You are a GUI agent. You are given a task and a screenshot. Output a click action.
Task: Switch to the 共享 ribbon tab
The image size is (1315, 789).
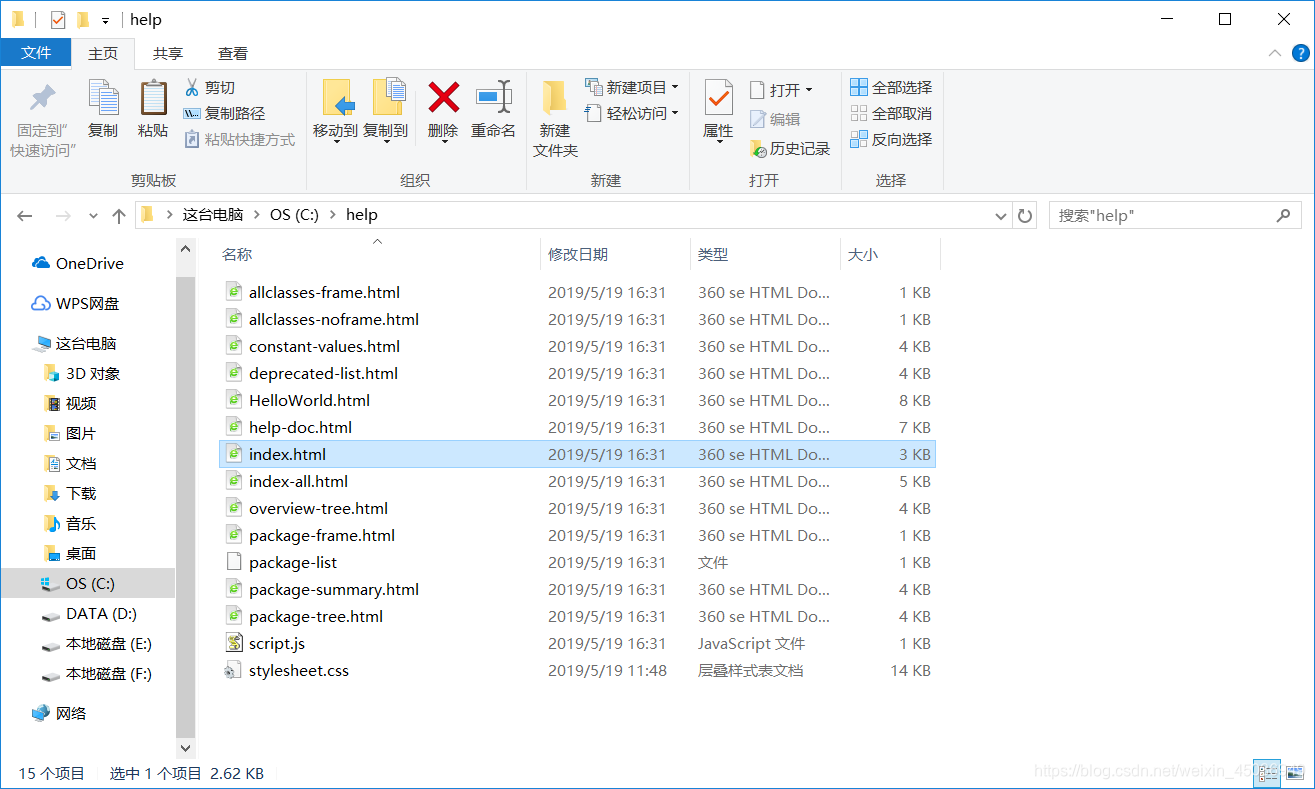(x=168, y=53)
